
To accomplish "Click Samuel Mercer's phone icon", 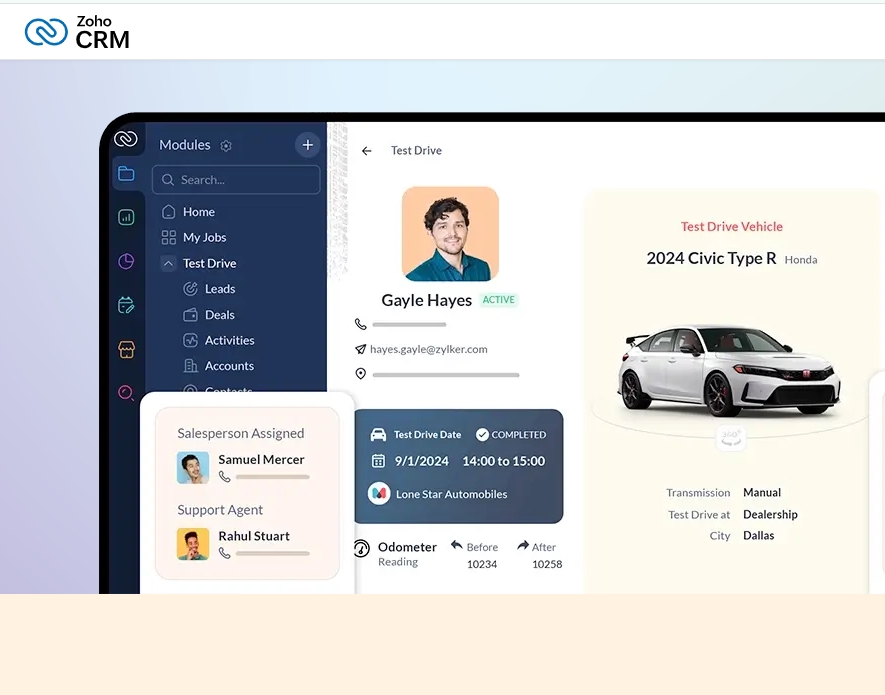I will (x=225, y=477).
